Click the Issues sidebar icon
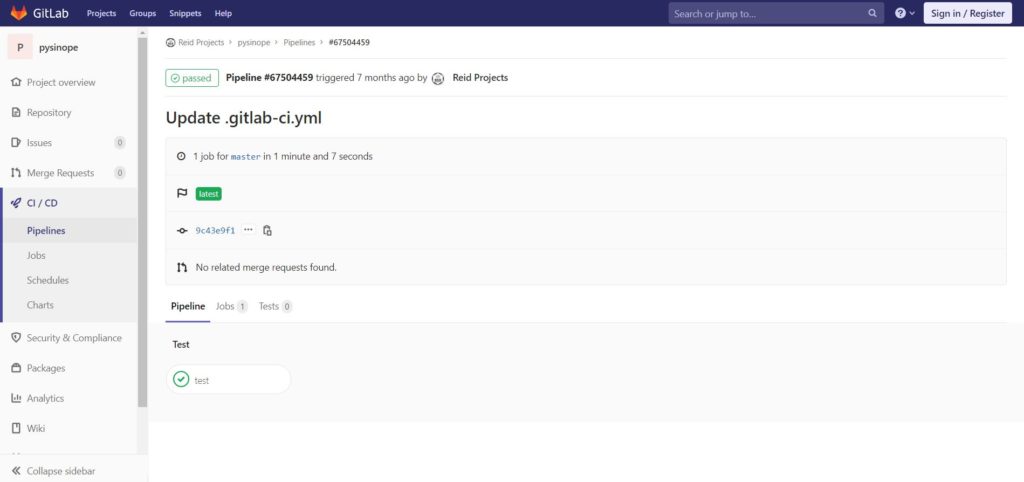Viewport: 1024px width, 482px height. point(16,142)
